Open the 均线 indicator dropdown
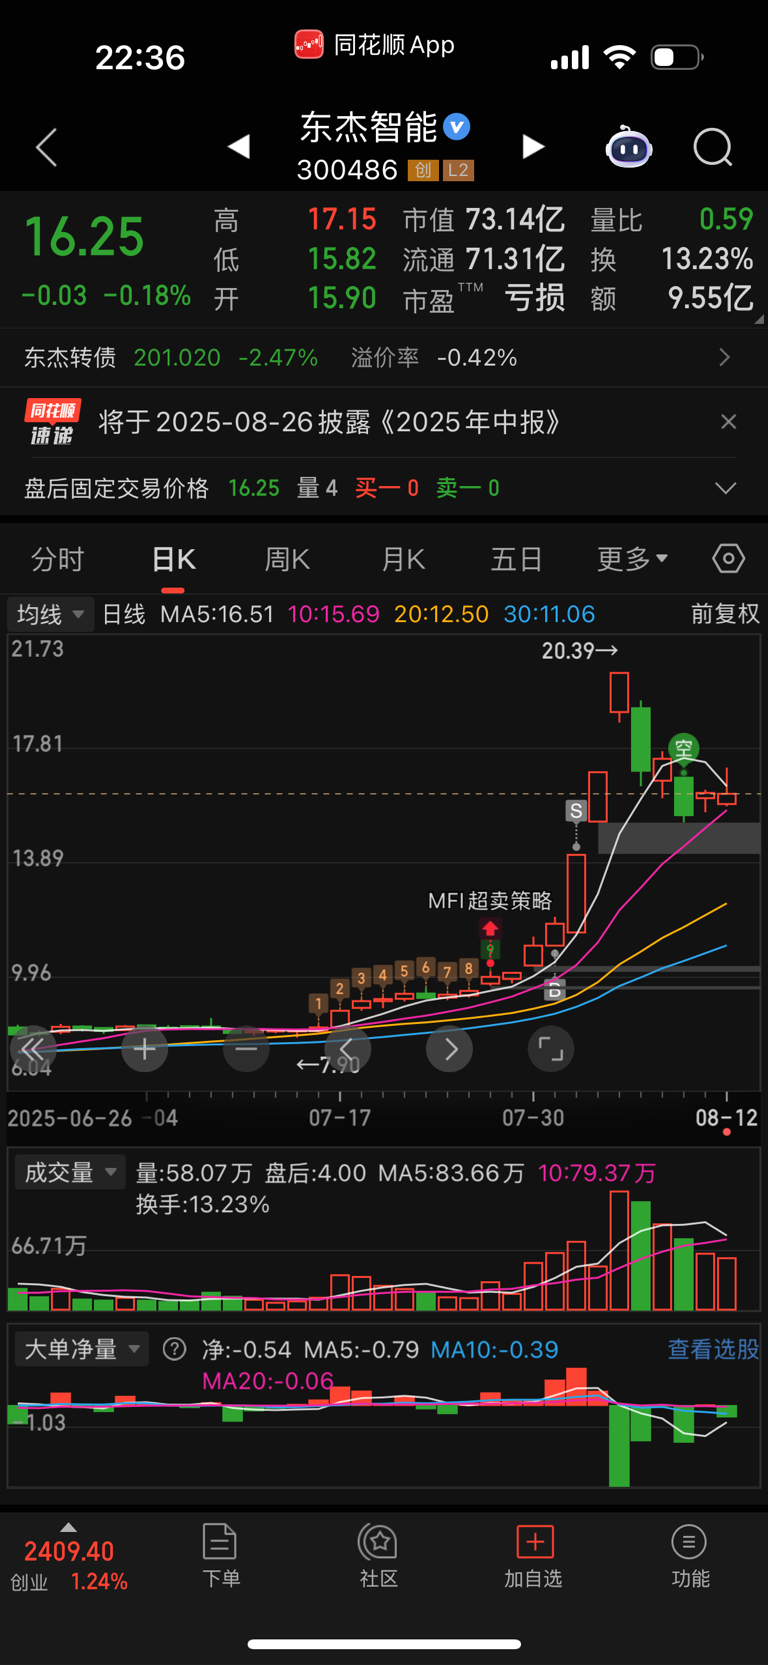This screenshot has height=1665, width=769. [x=50, y=614]
